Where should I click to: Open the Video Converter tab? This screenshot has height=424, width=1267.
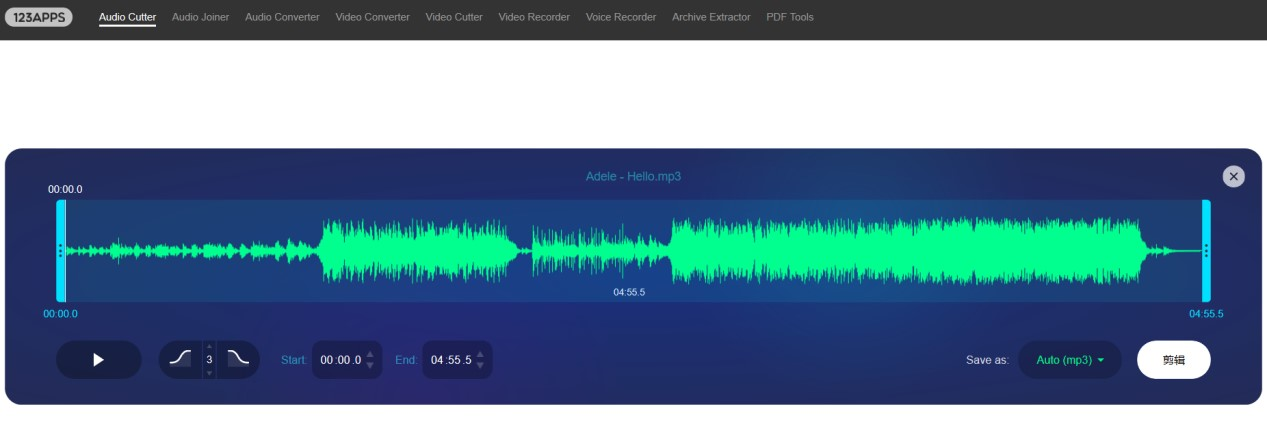click(372, 17)
